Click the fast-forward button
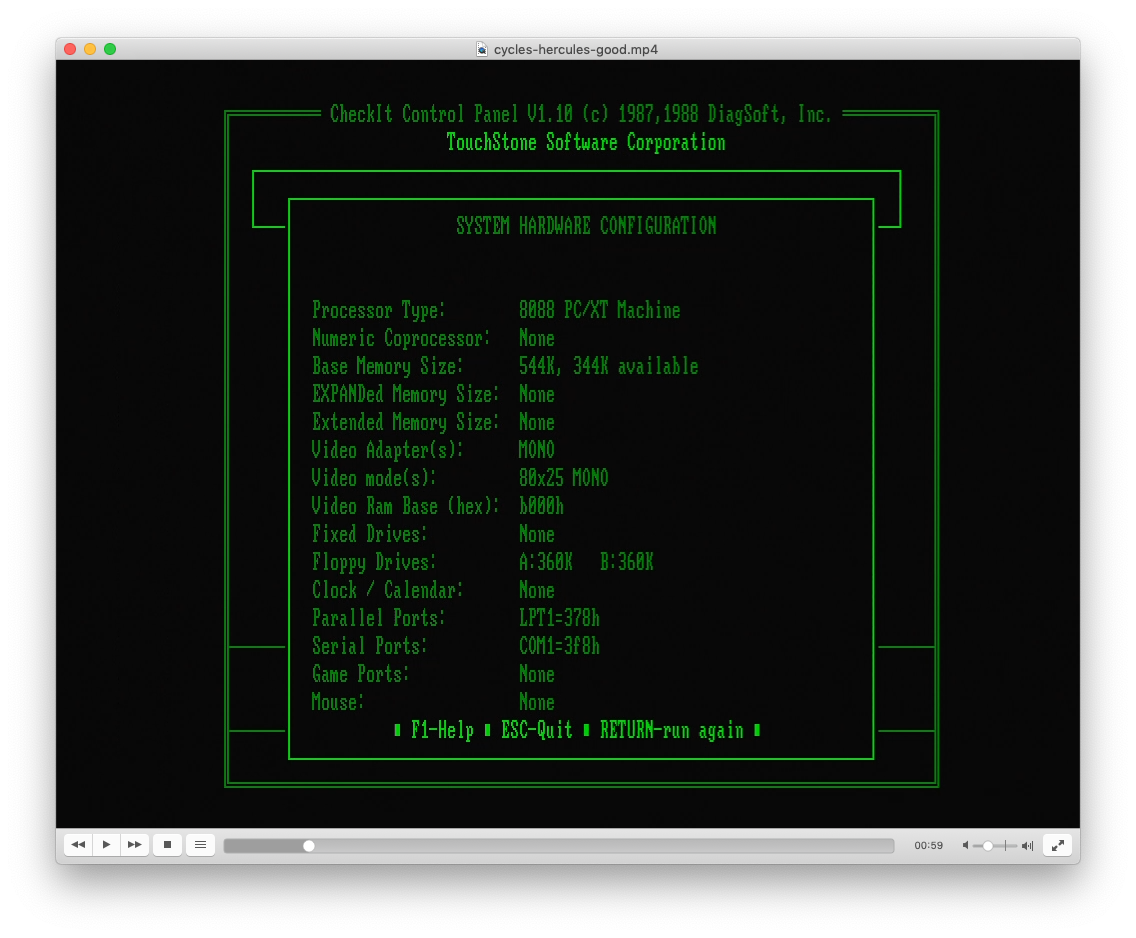 click(135, 845)
